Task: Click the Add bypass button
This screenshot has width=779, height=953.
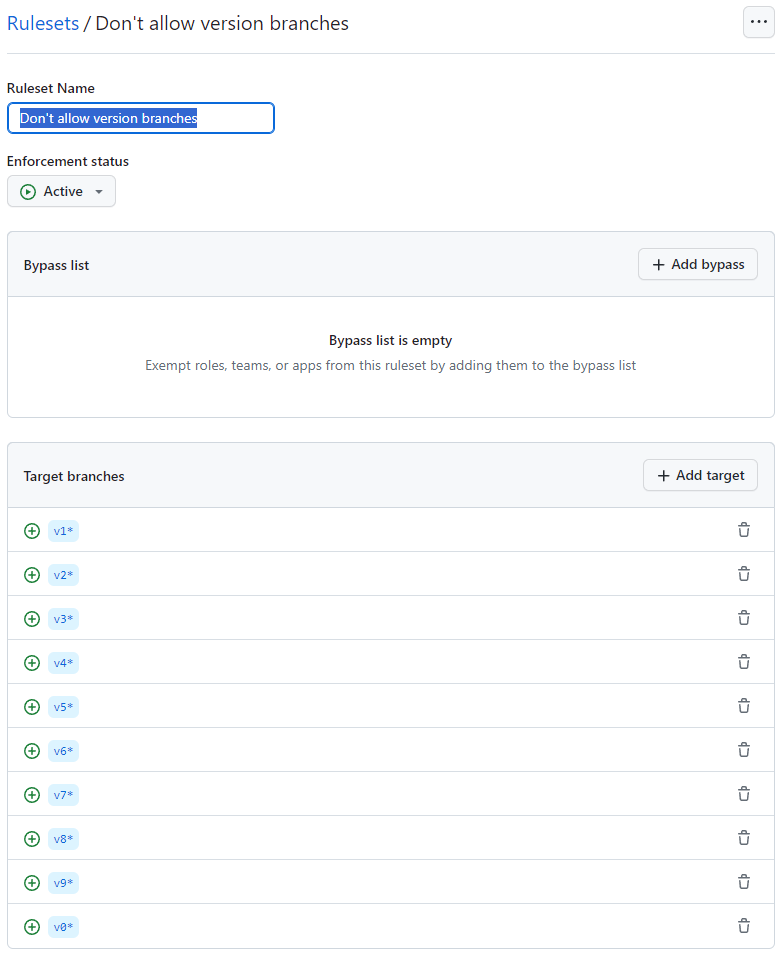Action: [698, 264]
